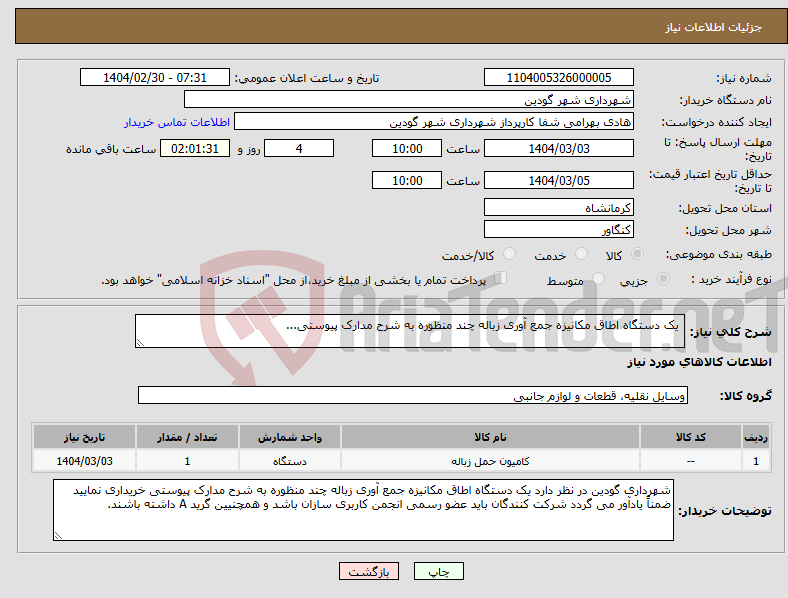The width and height of the screenshot is (788, 598).
Task: Click توضیحات خریدار notes textarea
Action: 363,510
